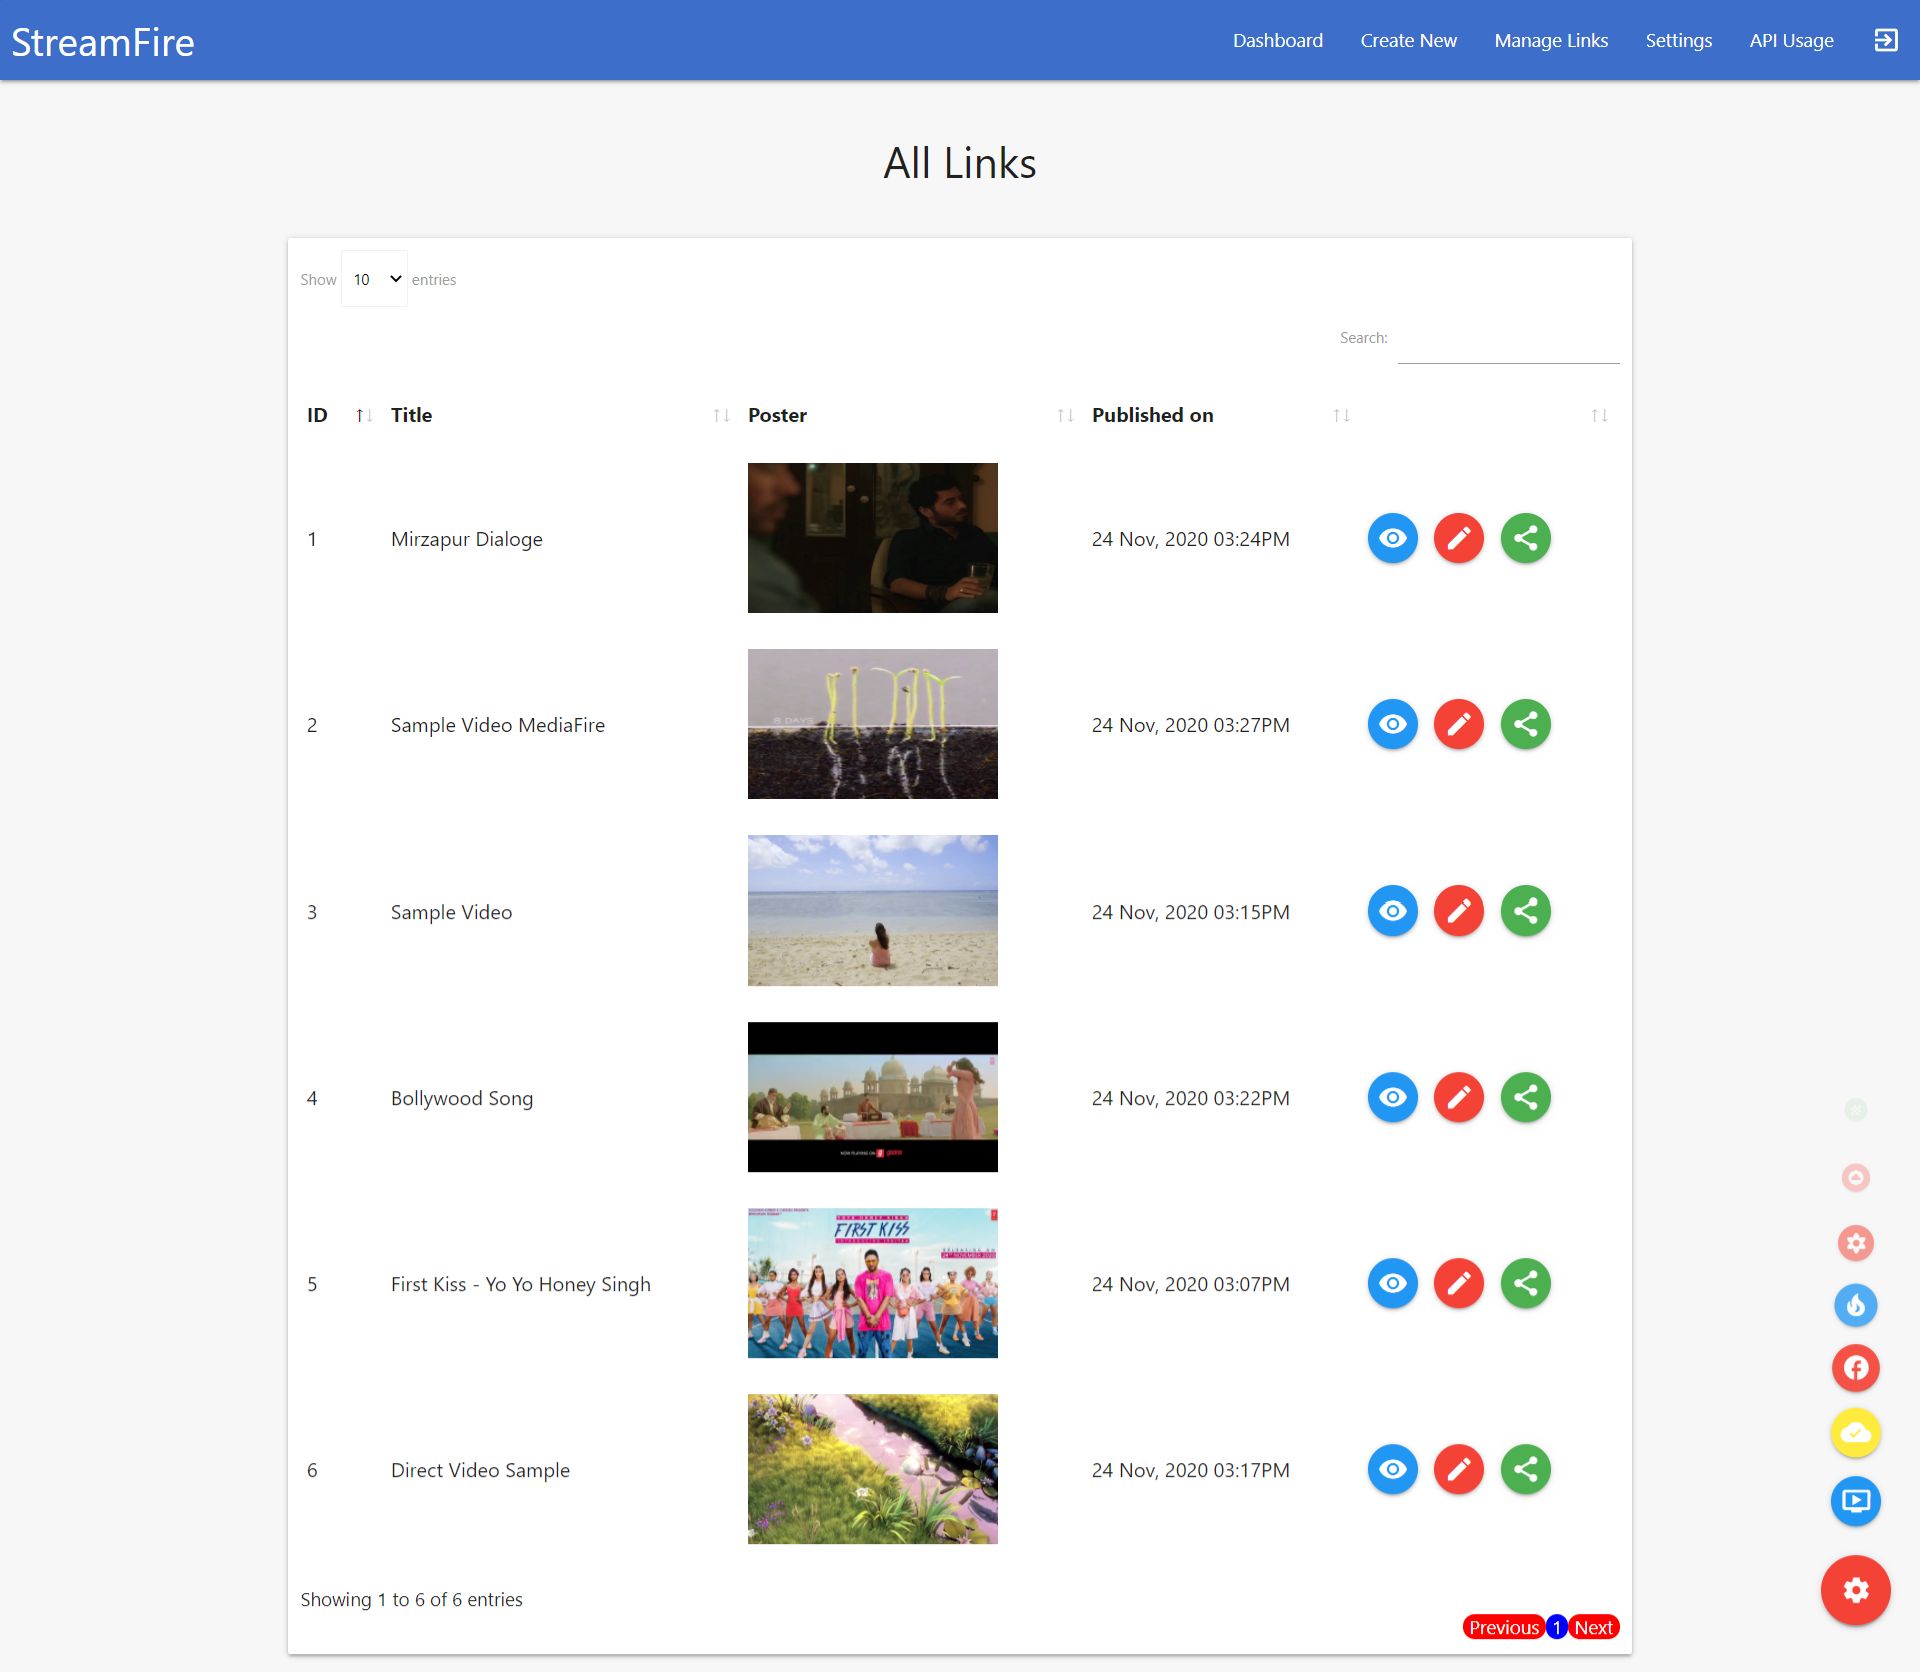Edit link with ID 3

(1459, 911)
